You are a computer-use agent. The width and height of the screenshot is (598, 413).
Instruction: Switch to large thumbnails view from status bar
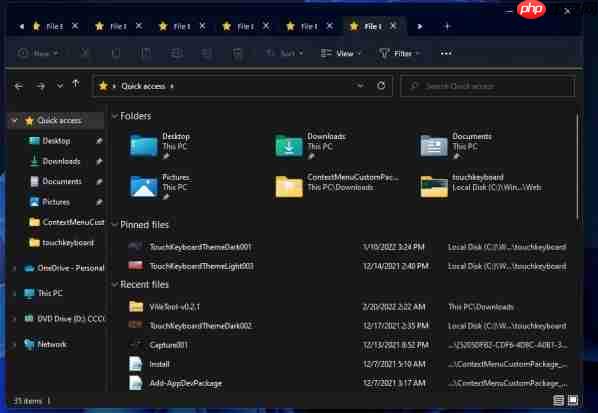pyautogui.click(x=573, y=400)
